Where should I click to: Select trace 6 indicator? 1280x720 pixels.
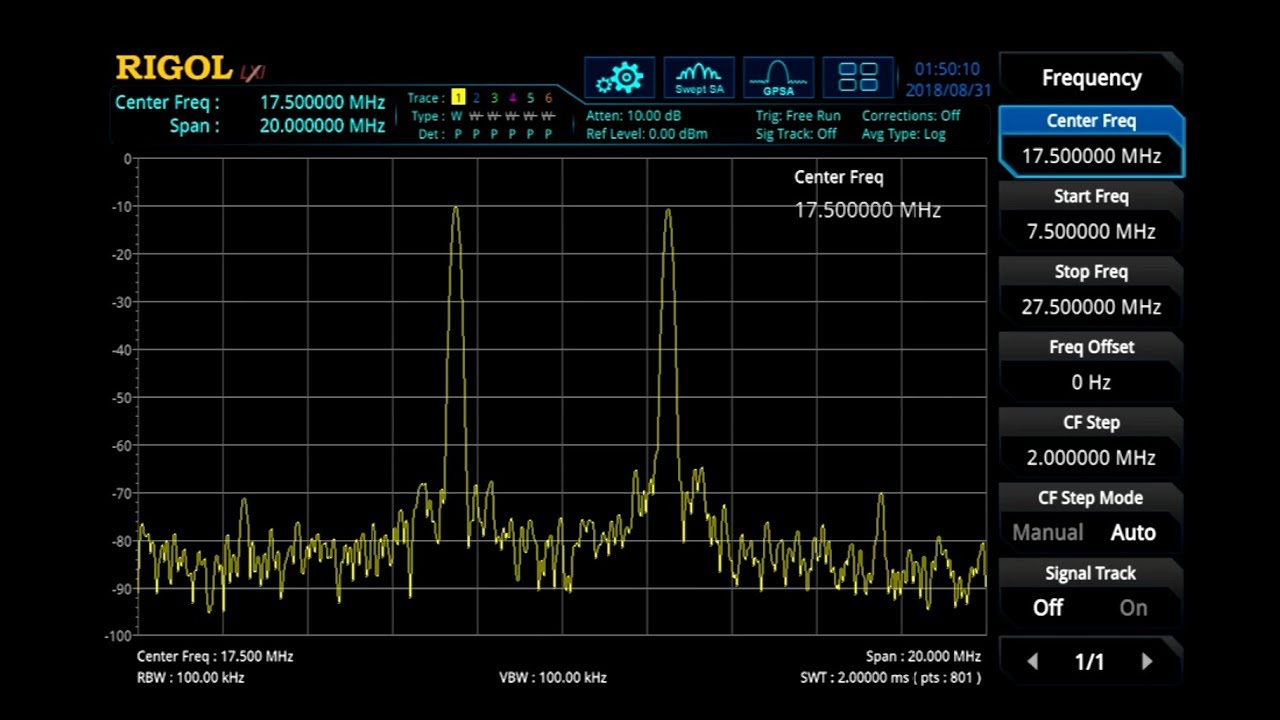click(548, 98)
